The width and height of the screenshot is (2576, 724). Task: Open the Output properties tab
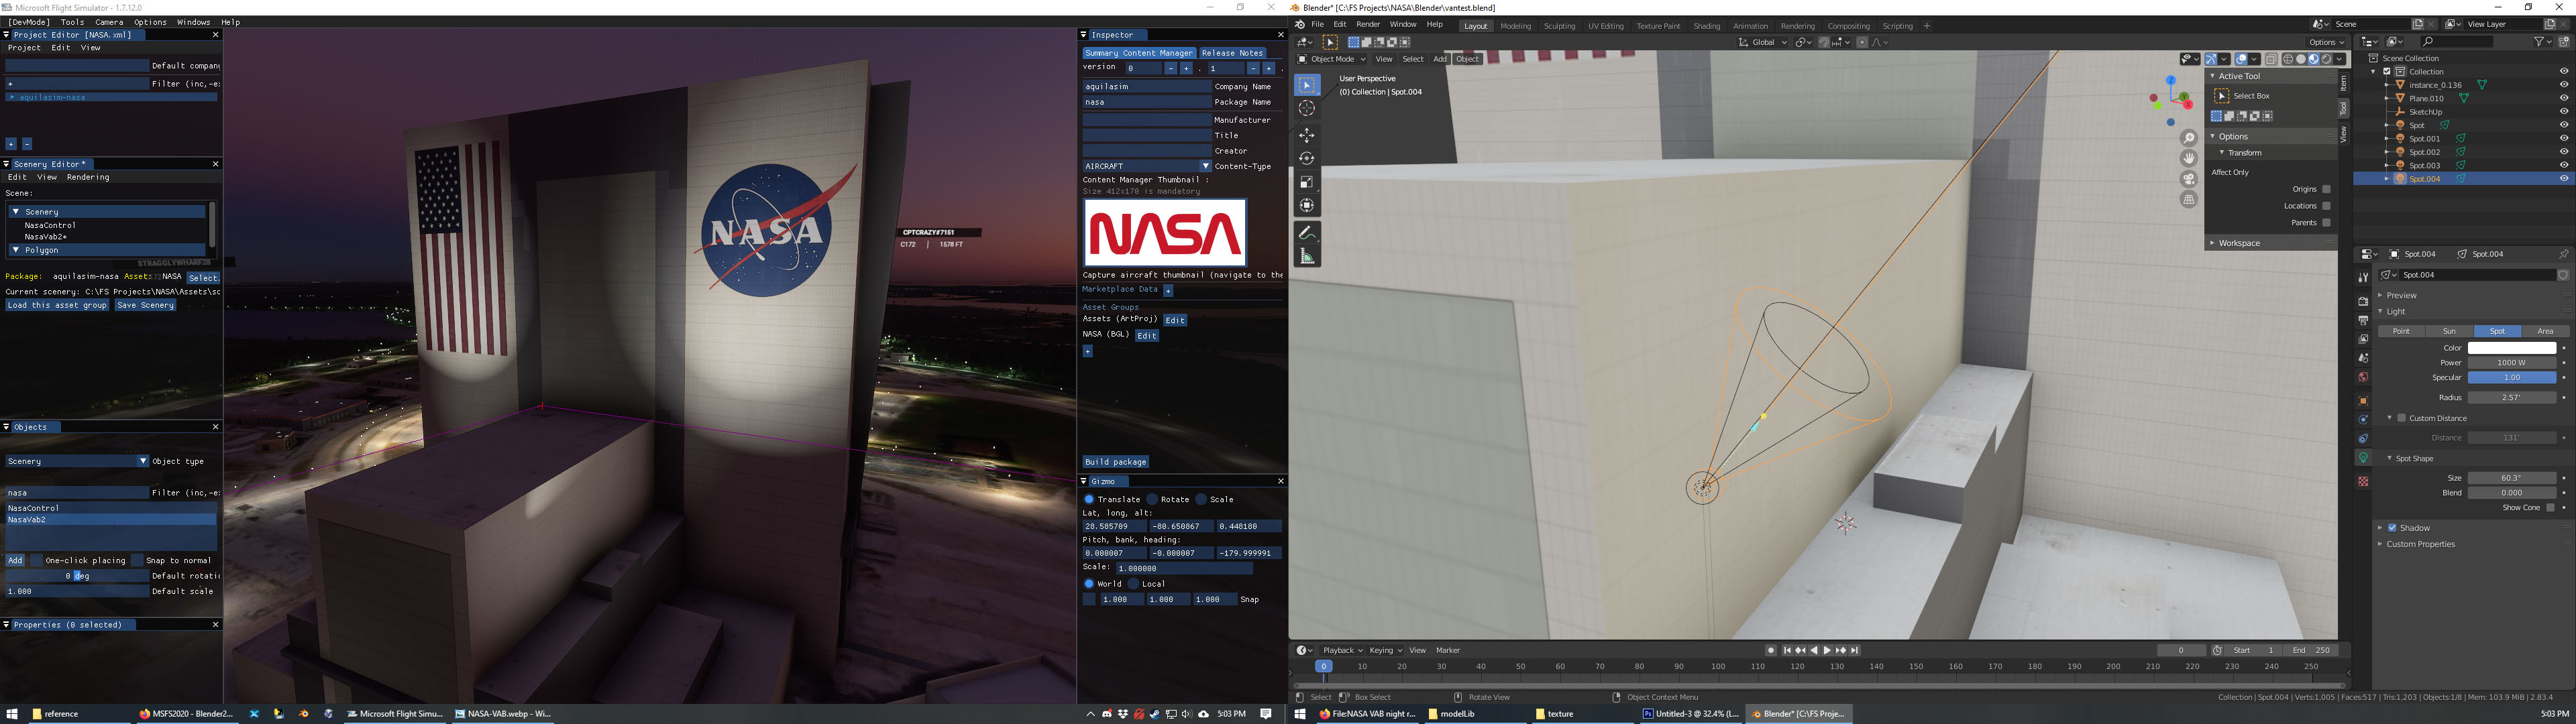(2363, 320)
